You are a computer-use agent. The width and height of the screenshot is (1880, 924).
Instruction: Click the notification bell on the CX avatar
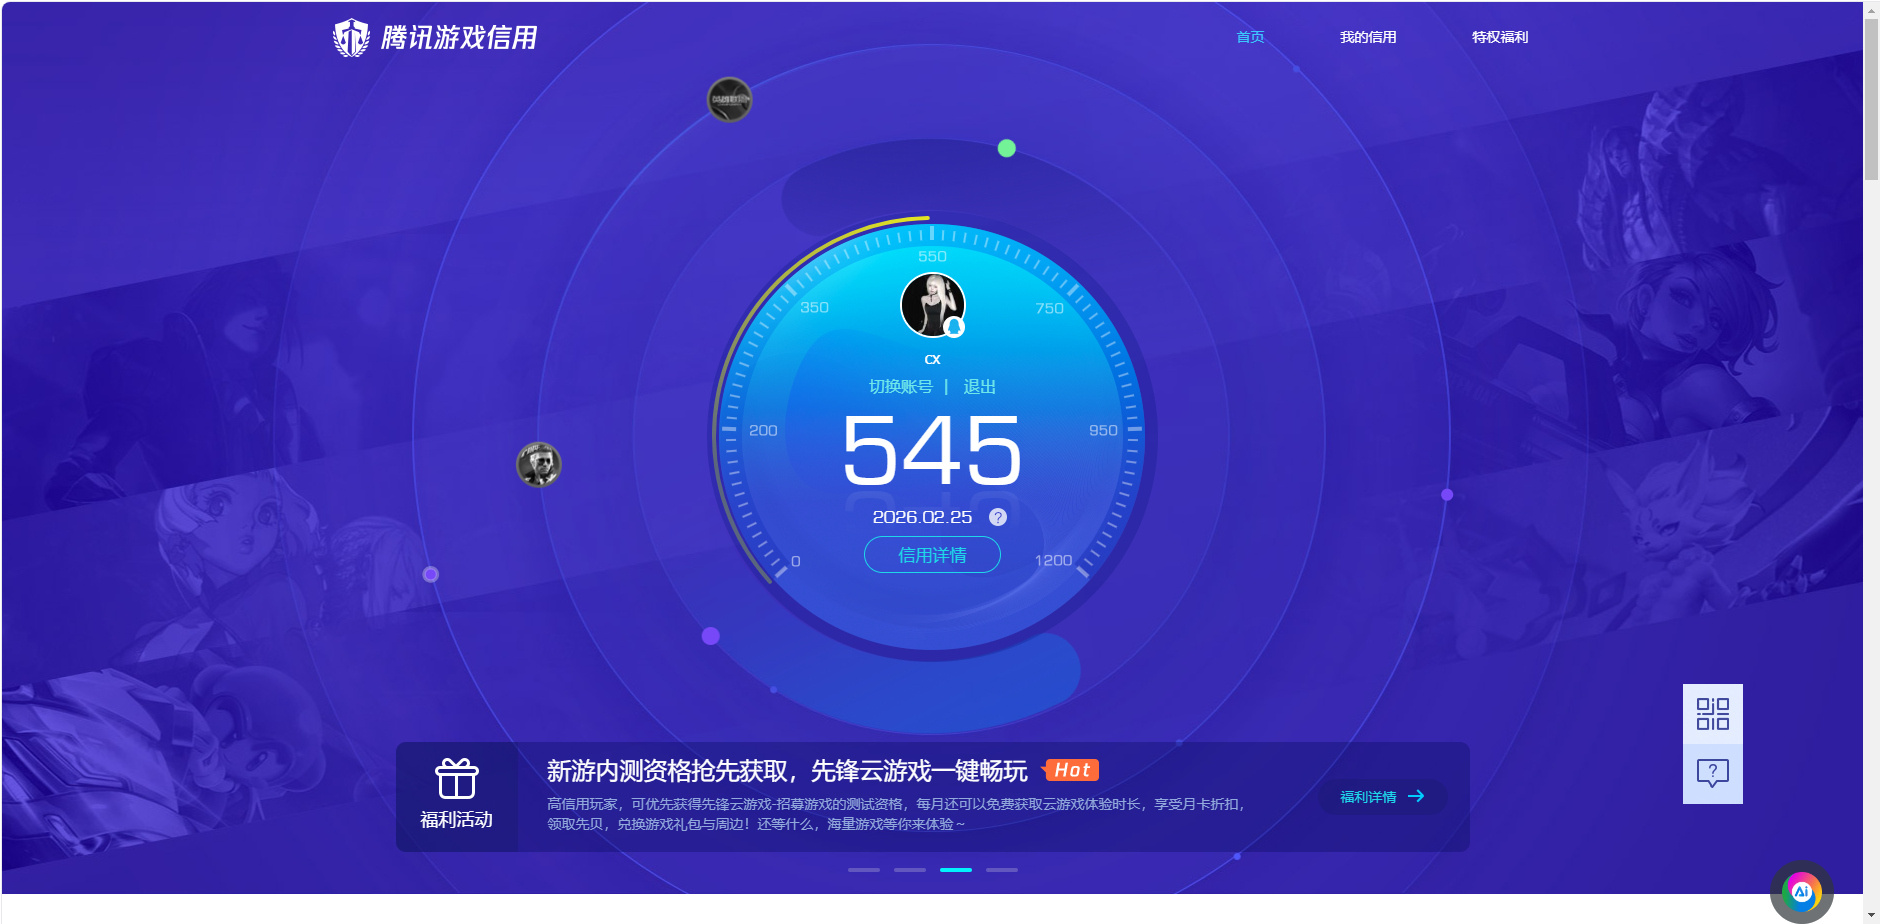tap(955, 327)
